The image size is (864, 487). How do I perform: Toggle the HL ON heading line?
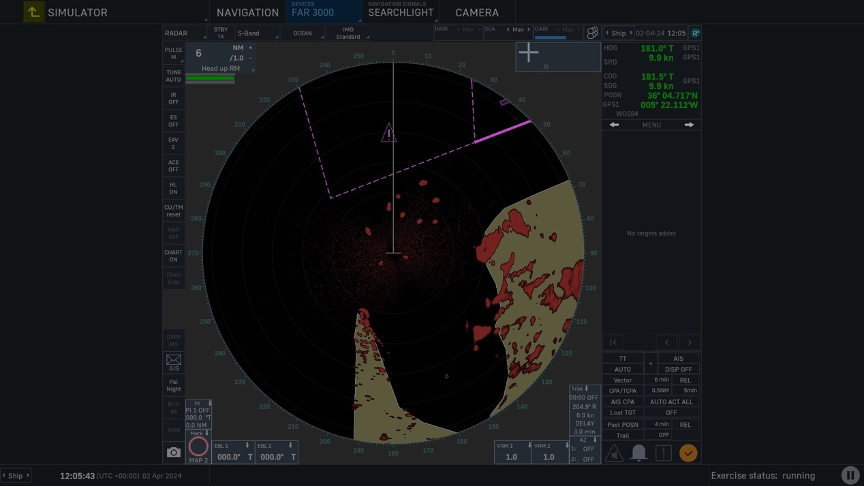point(174,188)
